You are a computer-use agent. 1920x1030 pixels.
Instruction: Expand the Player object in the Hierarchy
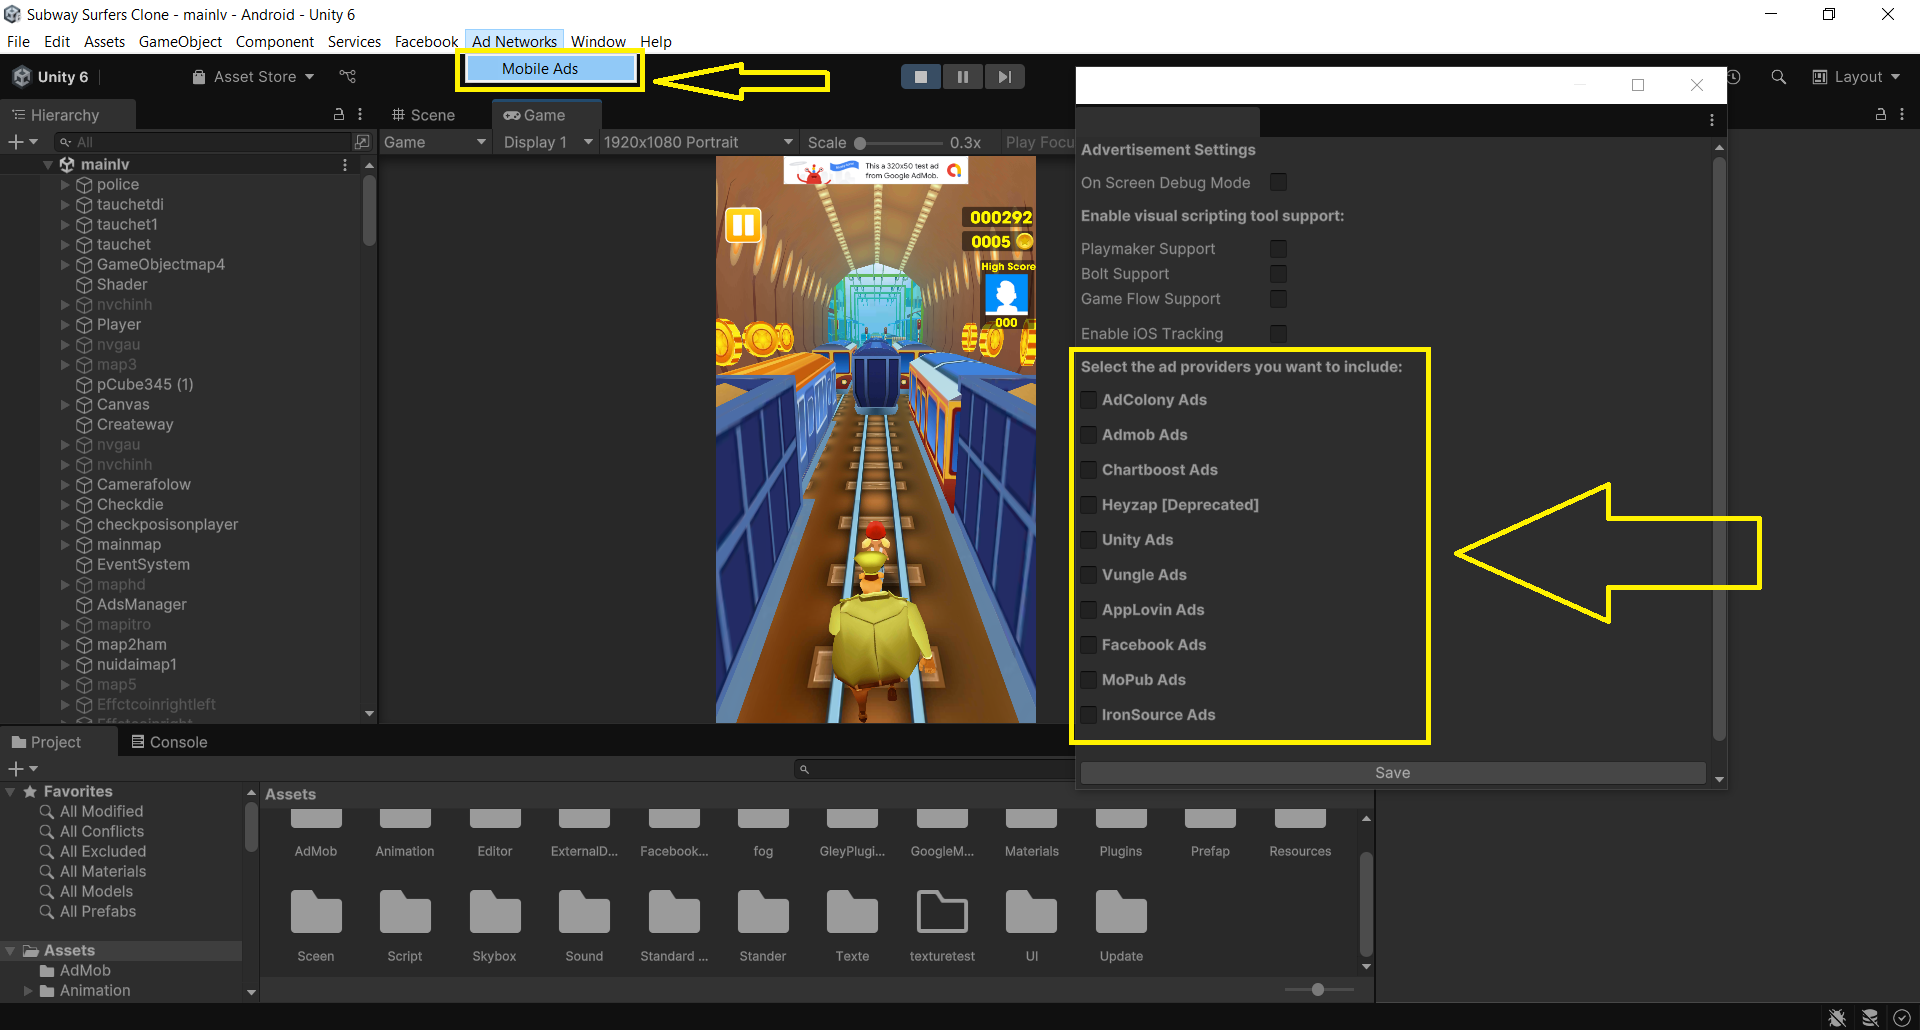point(63,324)
